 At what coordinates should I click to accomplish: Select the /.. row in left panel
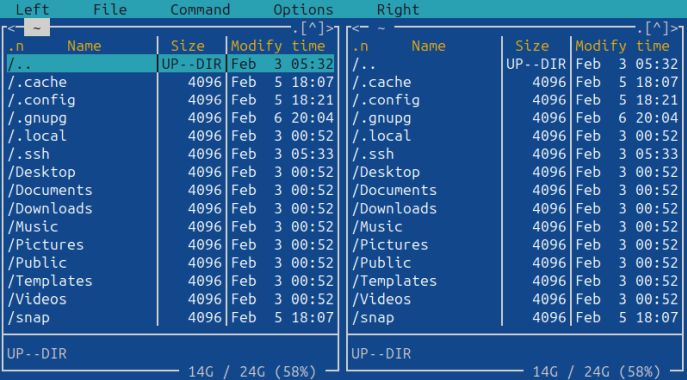[170, 64]
